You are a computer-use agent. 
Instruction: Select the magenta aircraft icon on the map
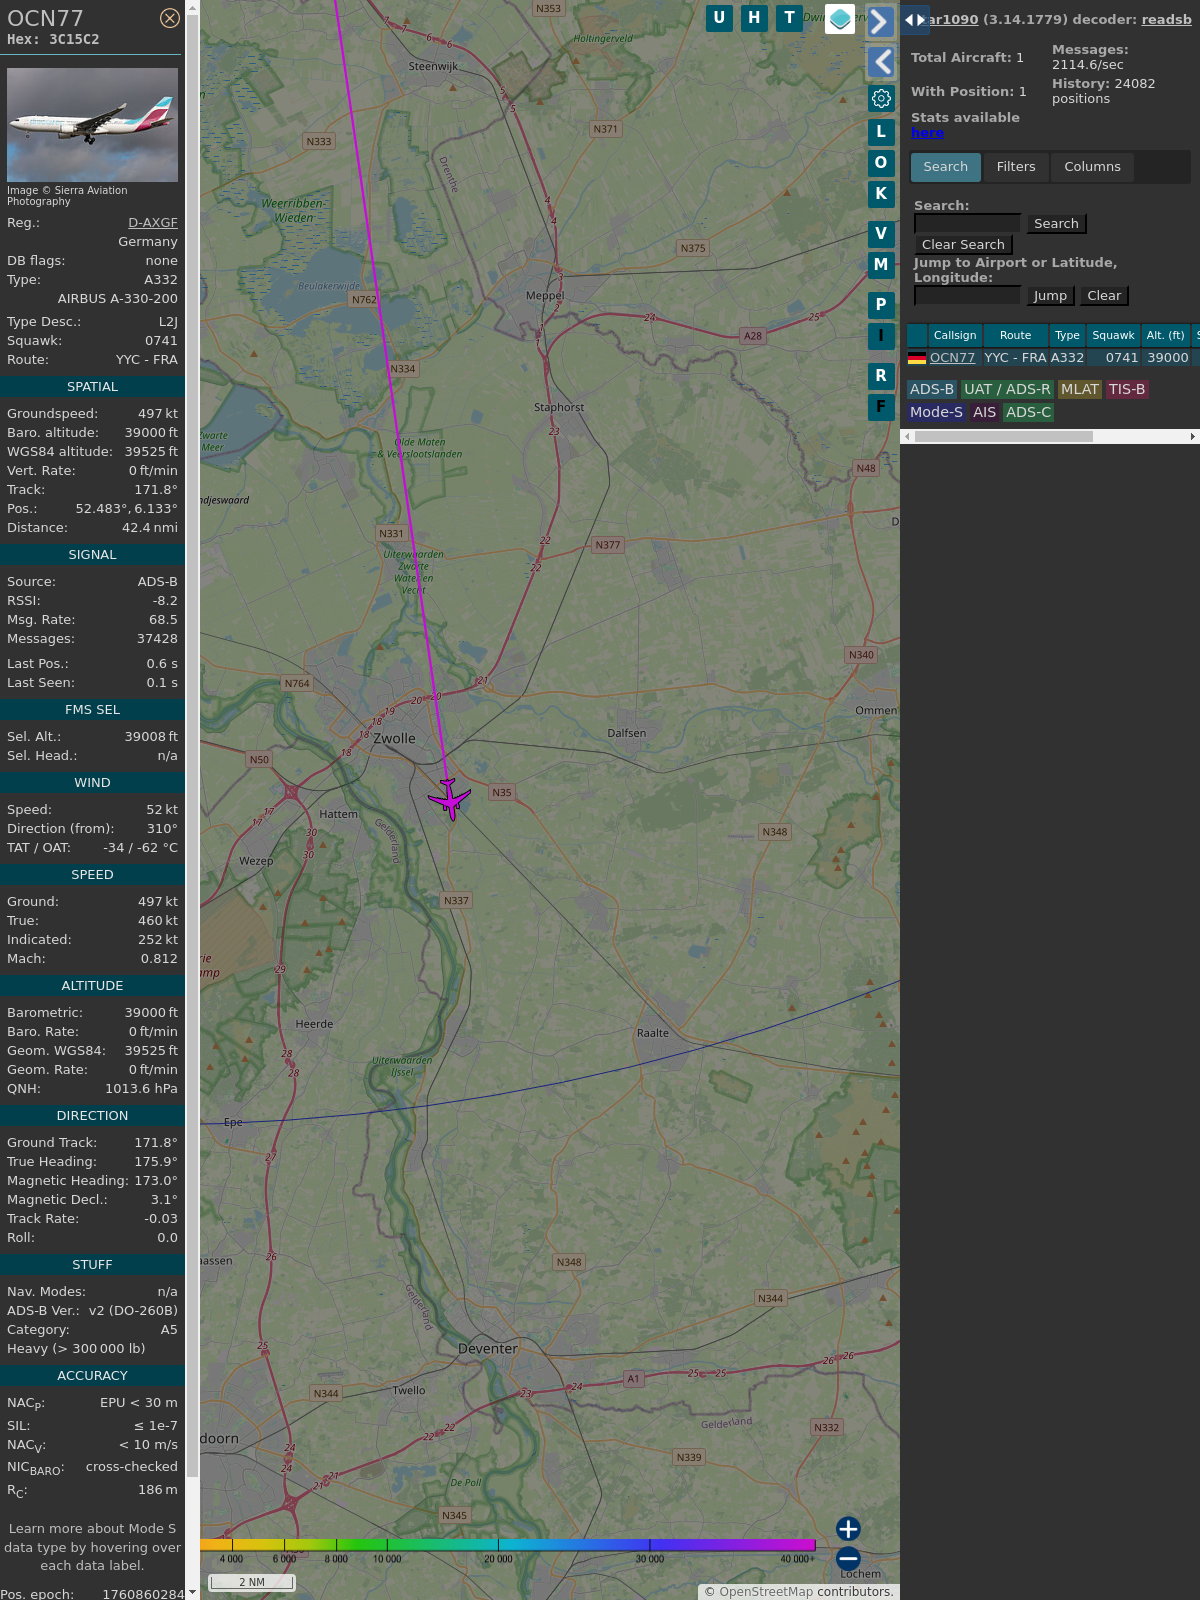tap(449, 799)
